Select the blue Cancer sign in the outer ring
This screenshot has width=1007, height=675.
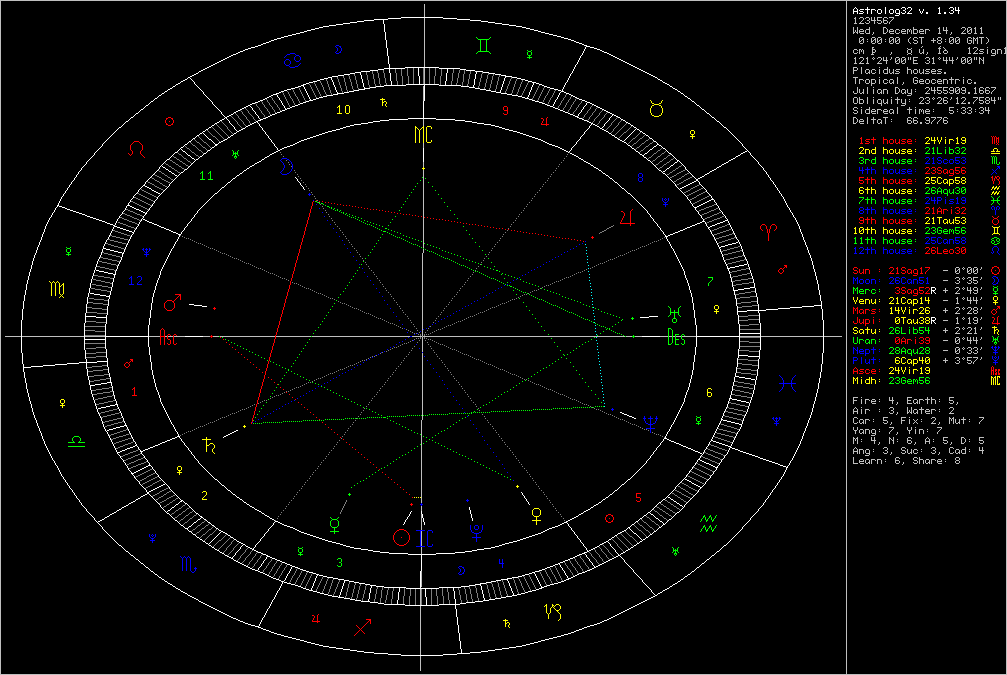tap(293, 60)
